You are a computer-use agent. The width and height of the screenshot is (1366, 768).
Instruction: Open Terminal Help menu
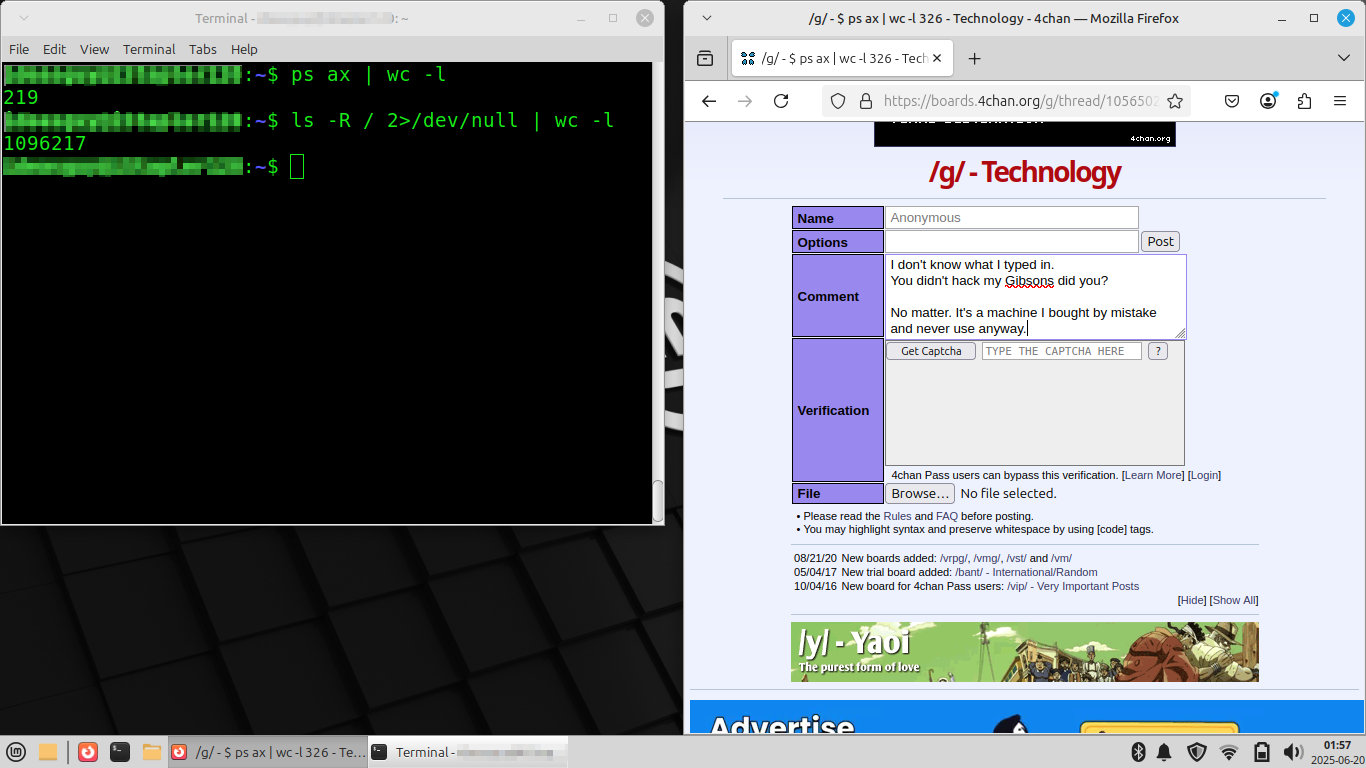[244, 49]
